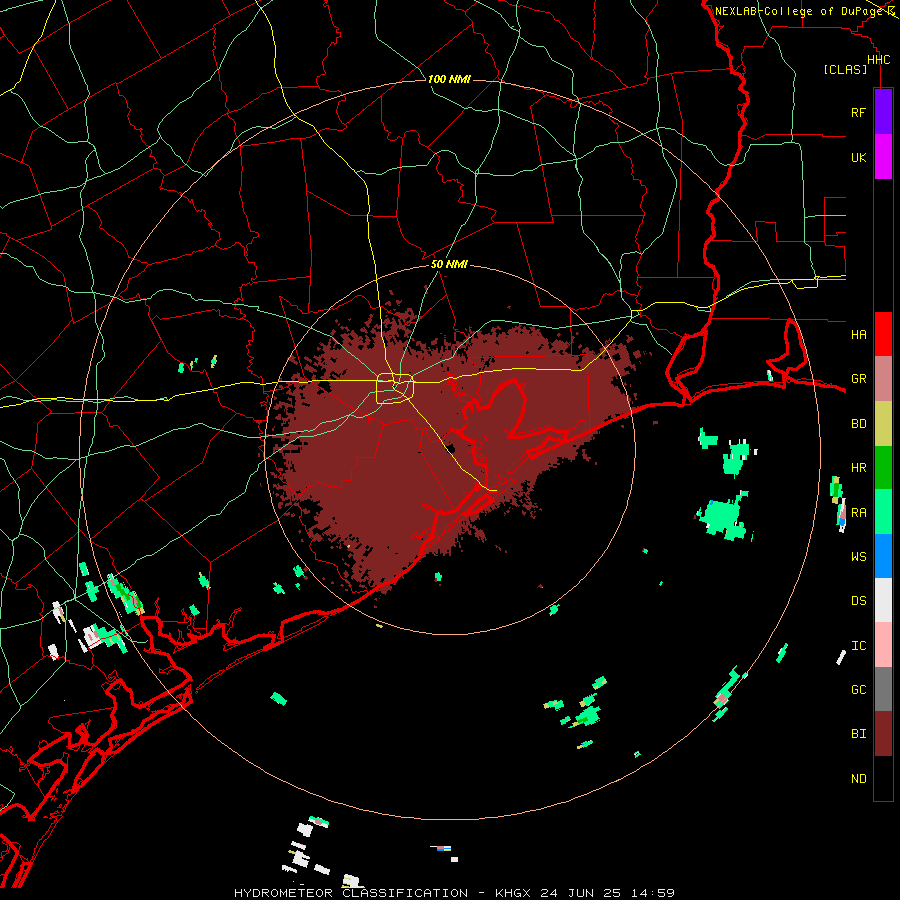This screenshot has width=900, height=900.
Task: Click the WS blue legend swatch
Action: coord(883,556)
